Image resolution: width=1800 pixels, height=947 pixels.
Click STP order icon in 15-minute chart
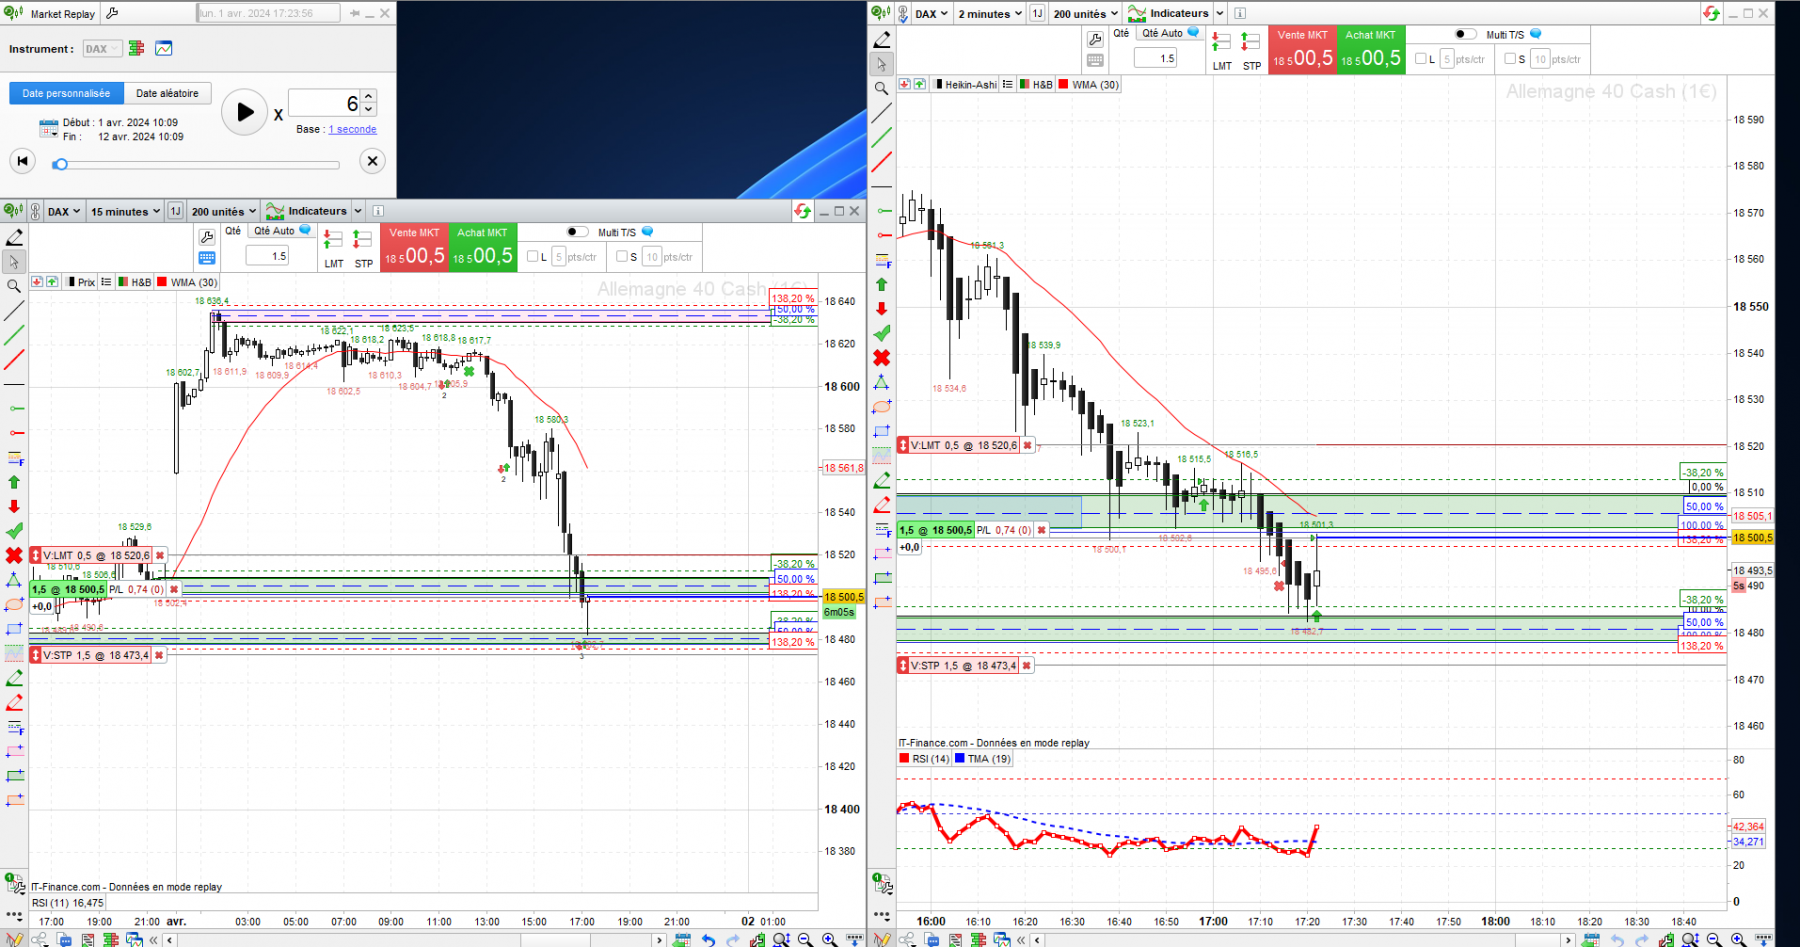363,240
